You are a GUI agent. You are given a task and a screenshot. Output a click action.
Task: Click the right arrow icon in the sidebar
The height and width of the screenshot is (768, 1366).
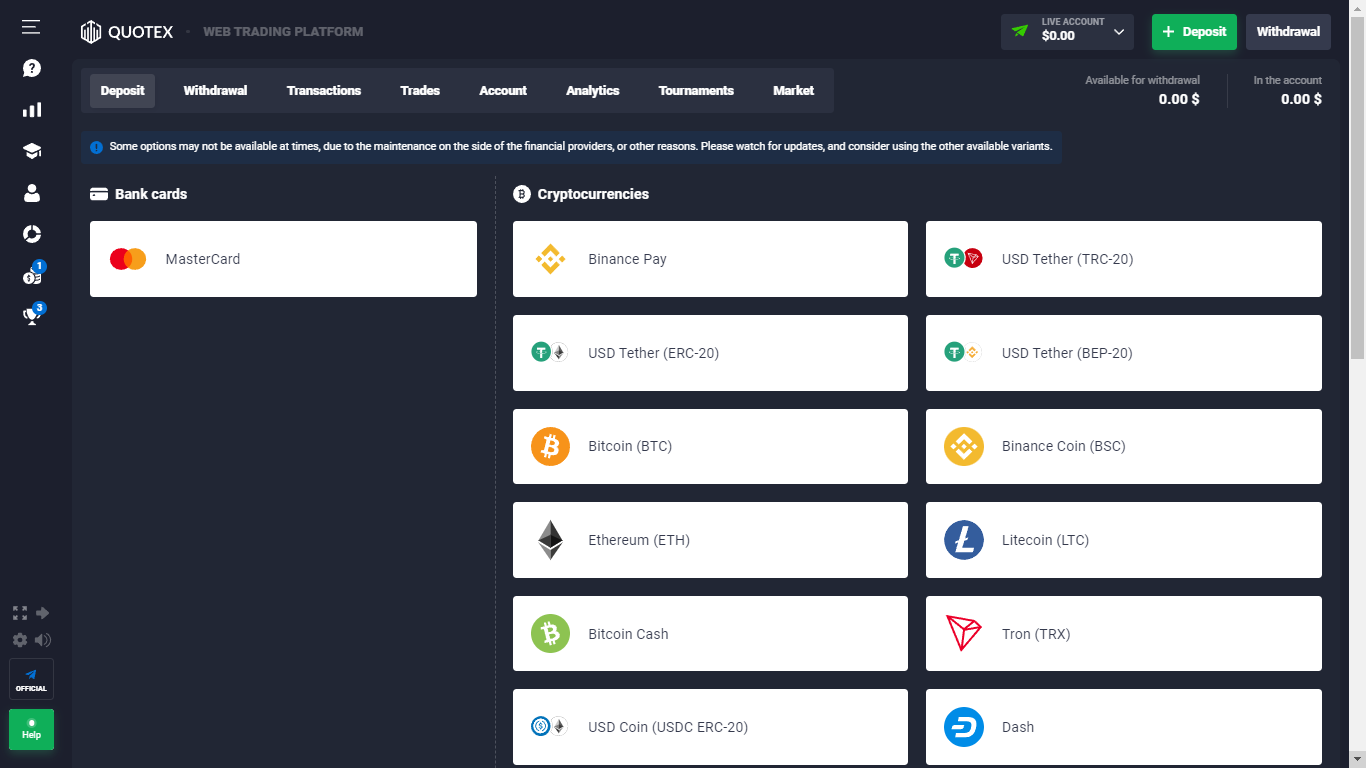43,613
